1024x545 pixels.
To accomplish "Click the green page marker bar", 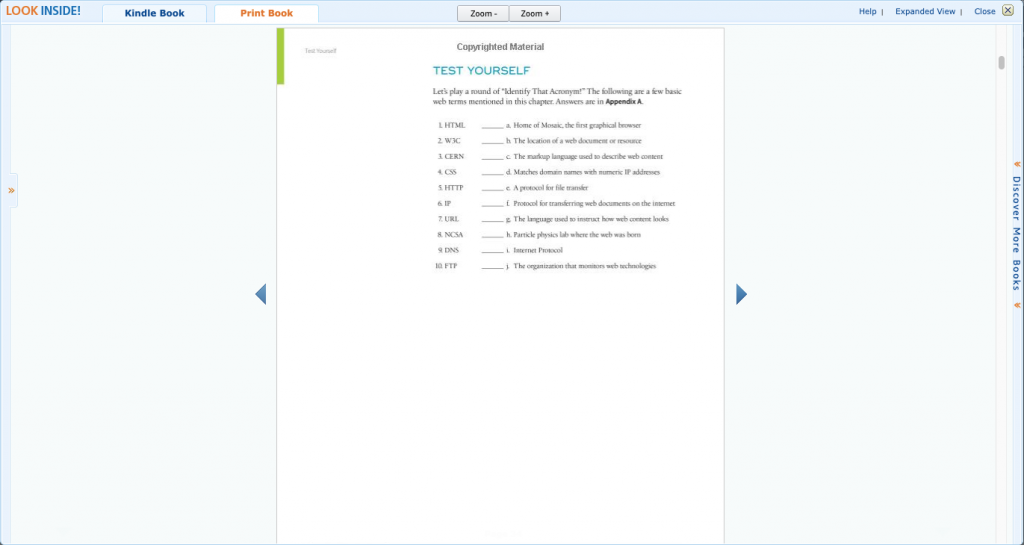I will [x=281, y=57].
